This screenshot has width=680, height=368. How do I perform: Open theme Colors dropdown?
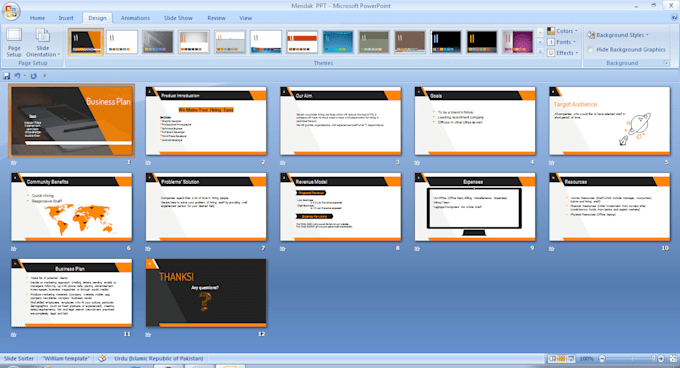(x=562, y=31)
